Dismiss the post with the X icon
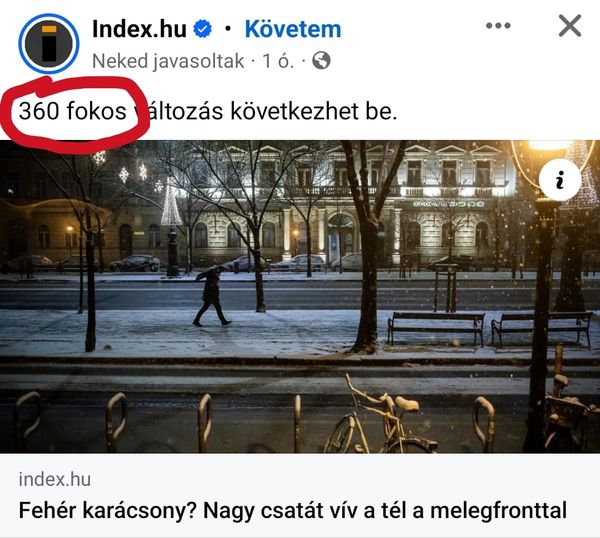600x538 pixels. [570, 26]
